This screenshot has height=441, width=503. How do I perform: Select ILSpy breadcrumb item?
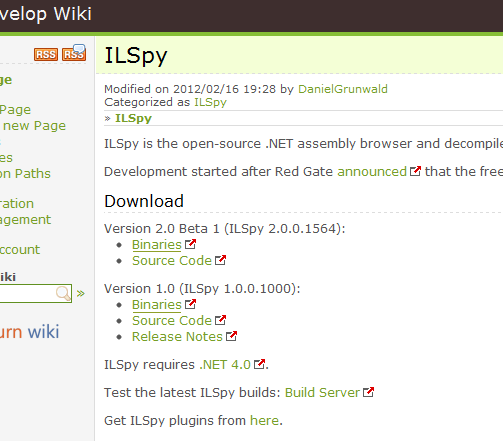pyautogui.click(x=133, y=118)
